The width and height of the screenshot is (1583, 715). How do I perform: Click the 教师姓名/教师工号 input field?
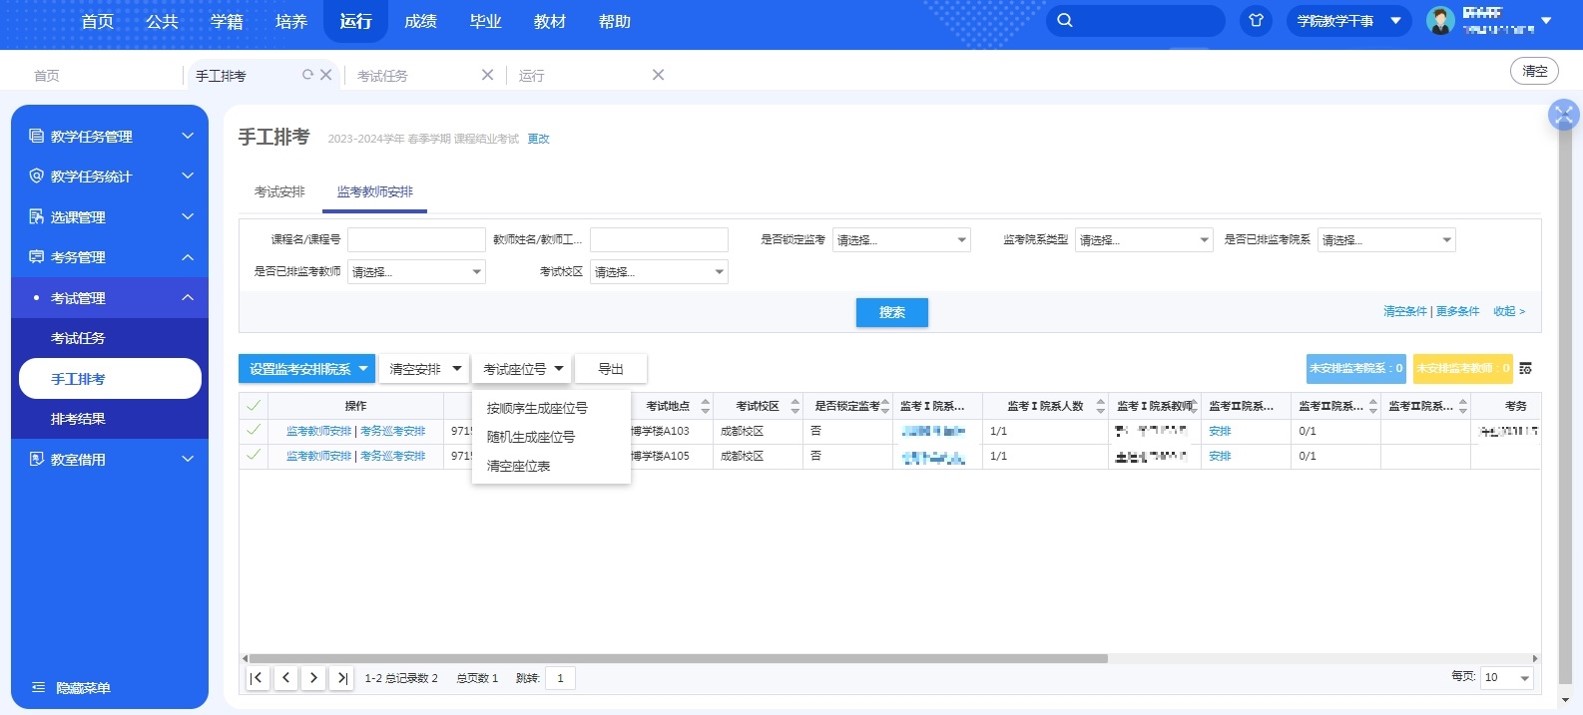point(659,240)
